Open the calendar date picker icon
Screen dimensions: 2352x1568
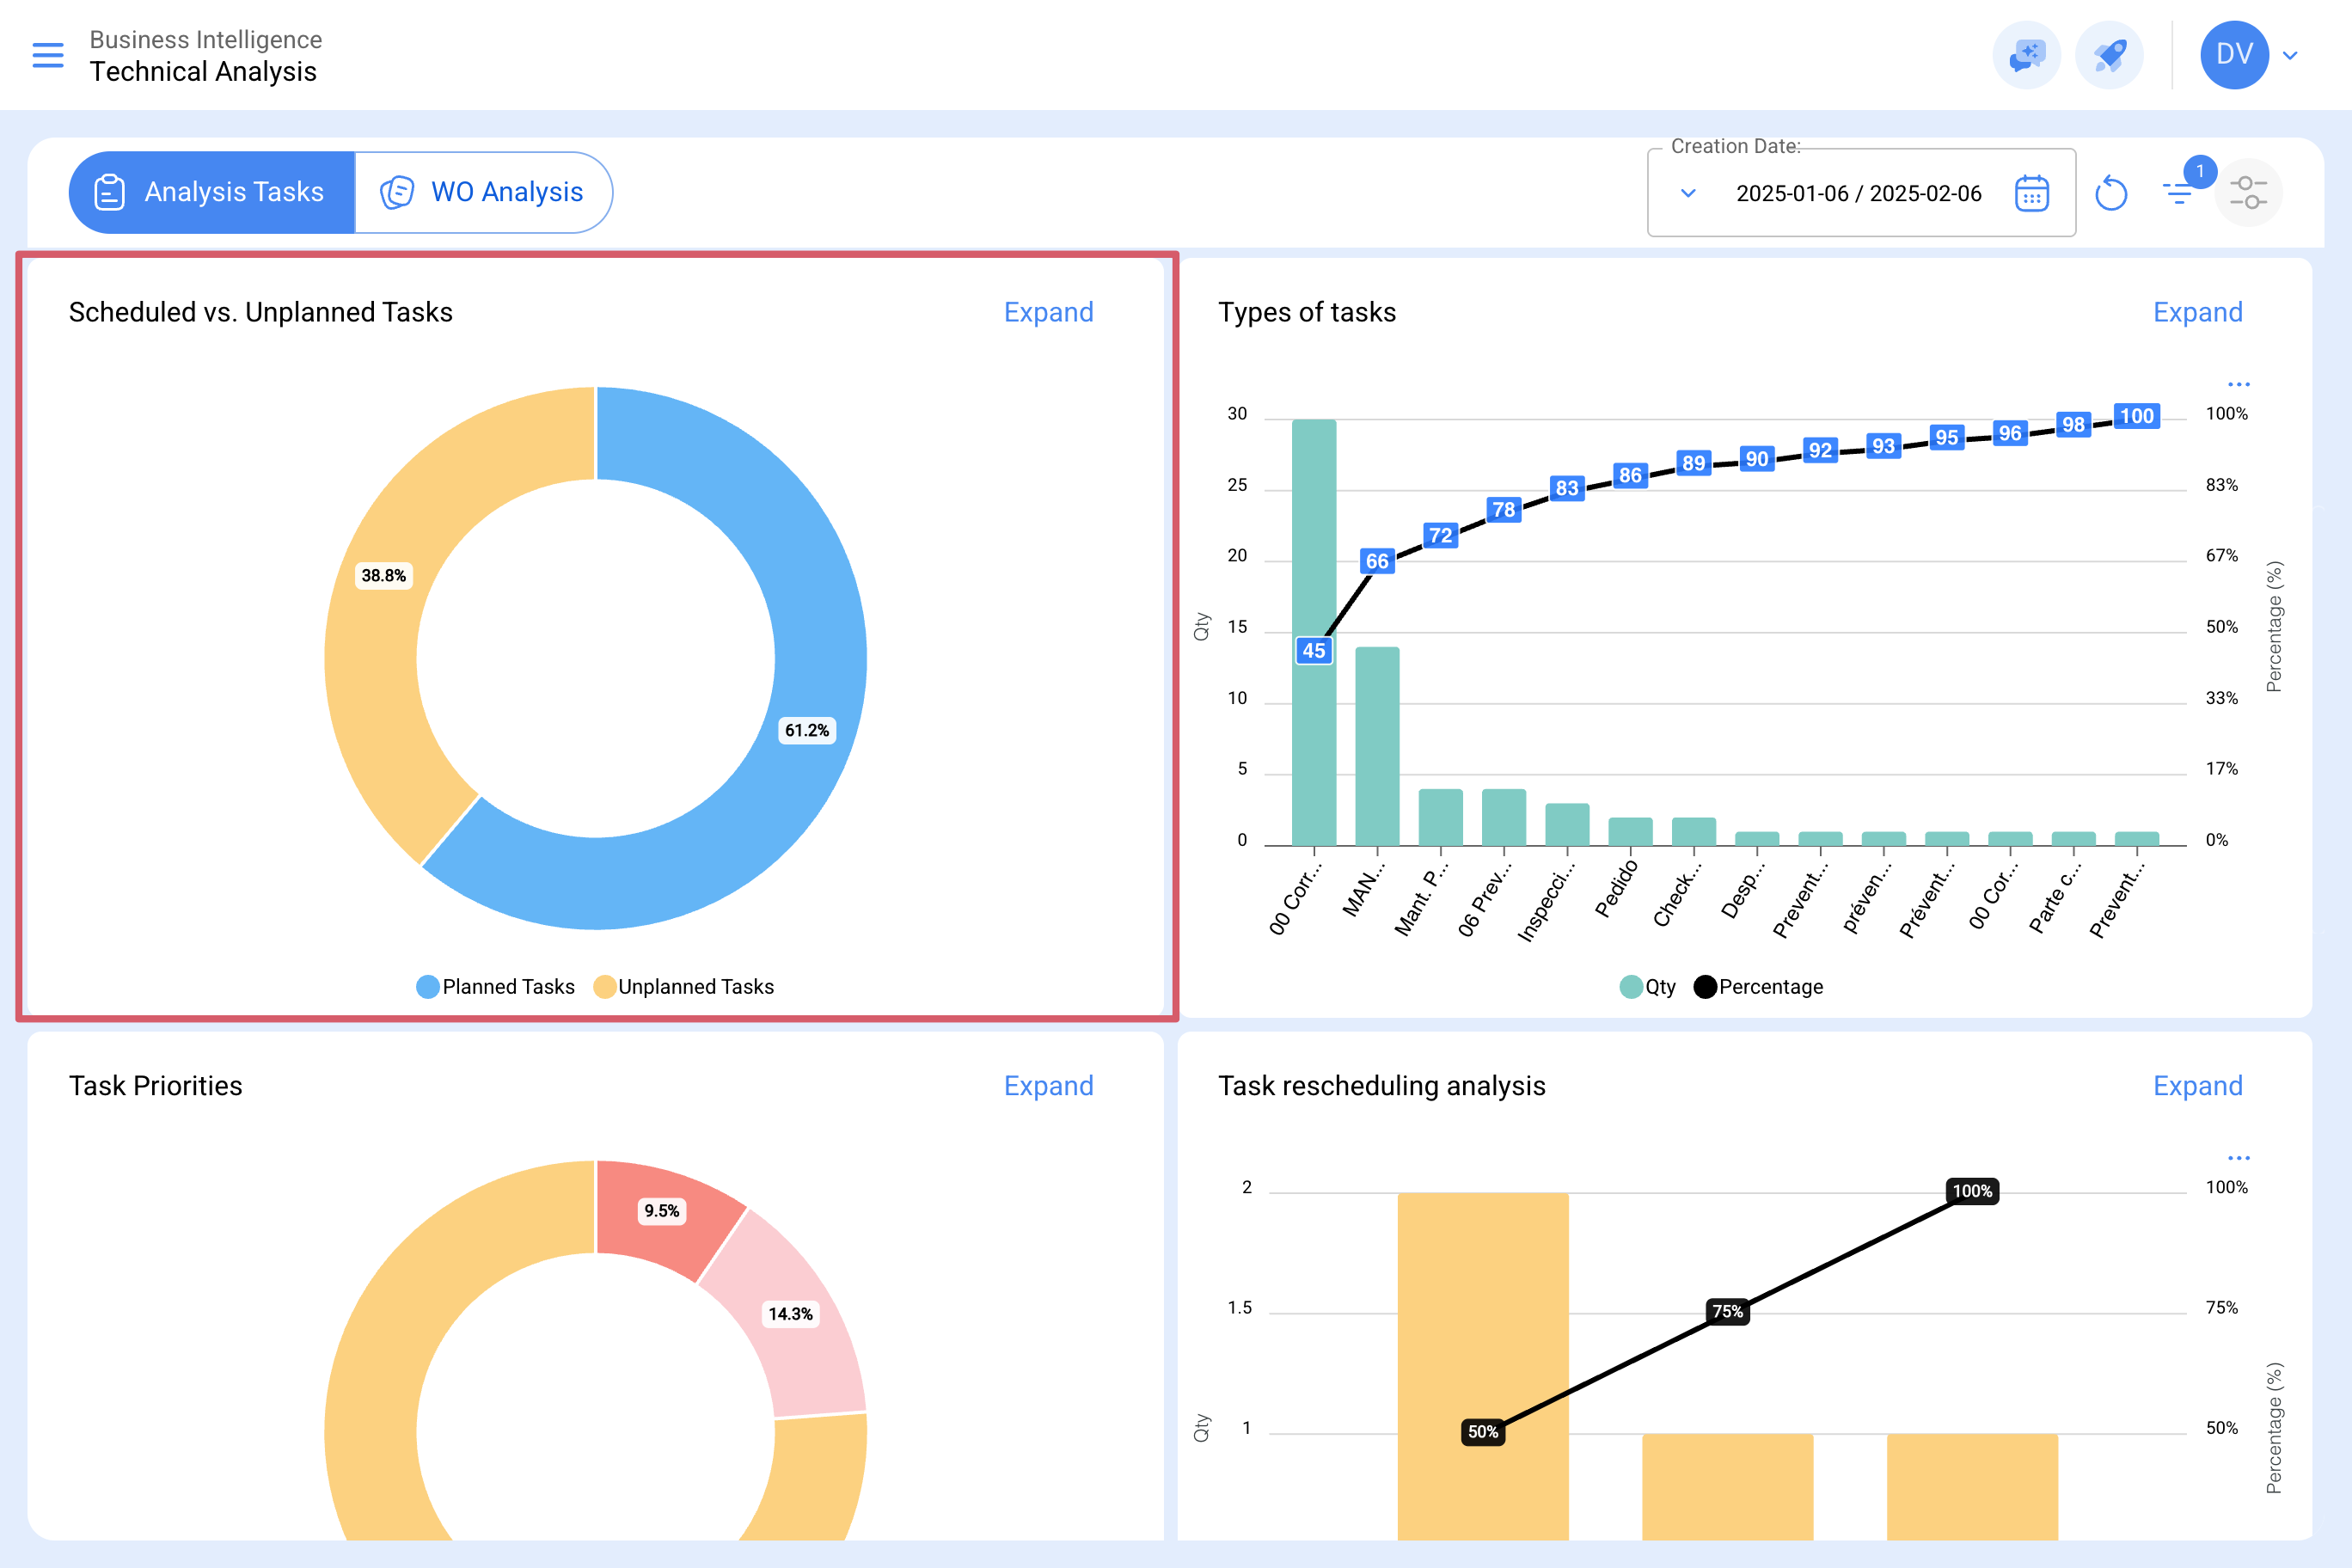click(x=2032, y=193)
